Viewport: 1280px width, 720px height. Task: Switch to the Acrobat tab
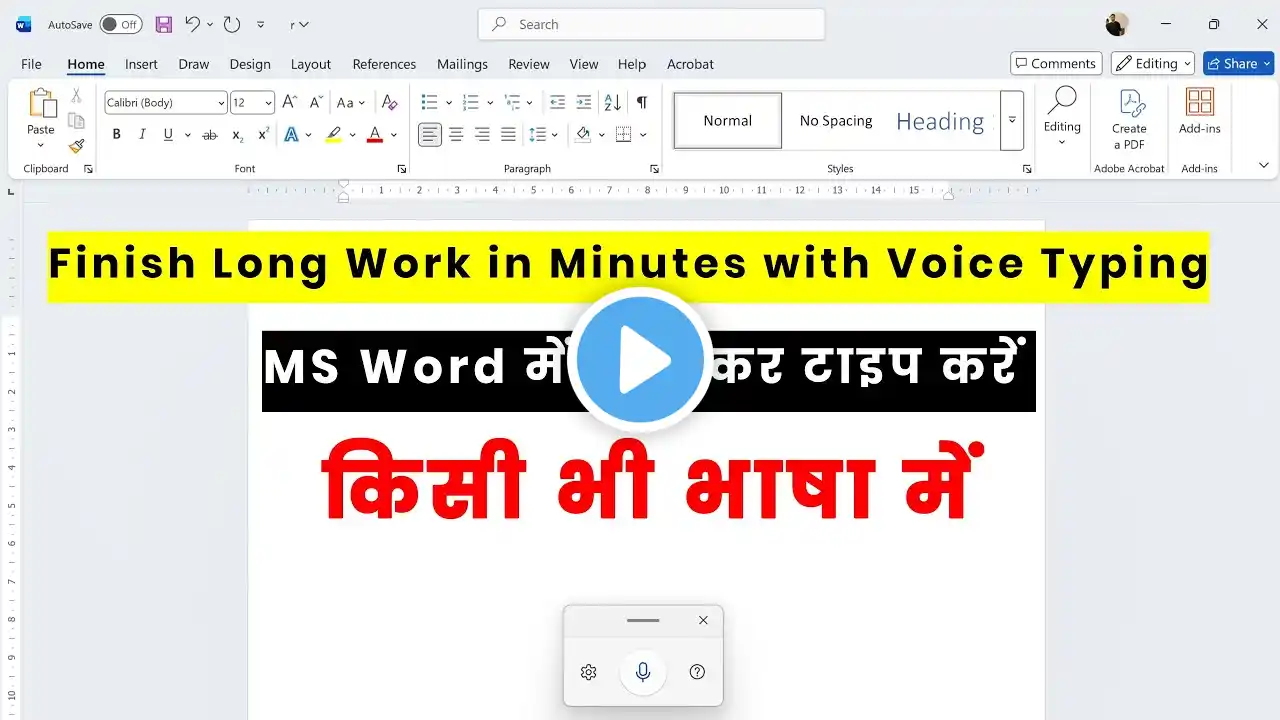(x=690, y=64)
